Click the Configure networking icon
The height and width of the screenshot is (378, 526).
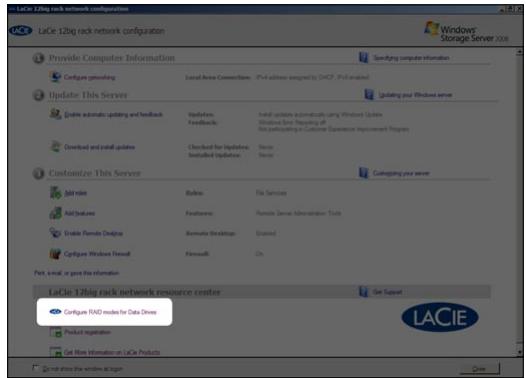click(x=55, y=77)
